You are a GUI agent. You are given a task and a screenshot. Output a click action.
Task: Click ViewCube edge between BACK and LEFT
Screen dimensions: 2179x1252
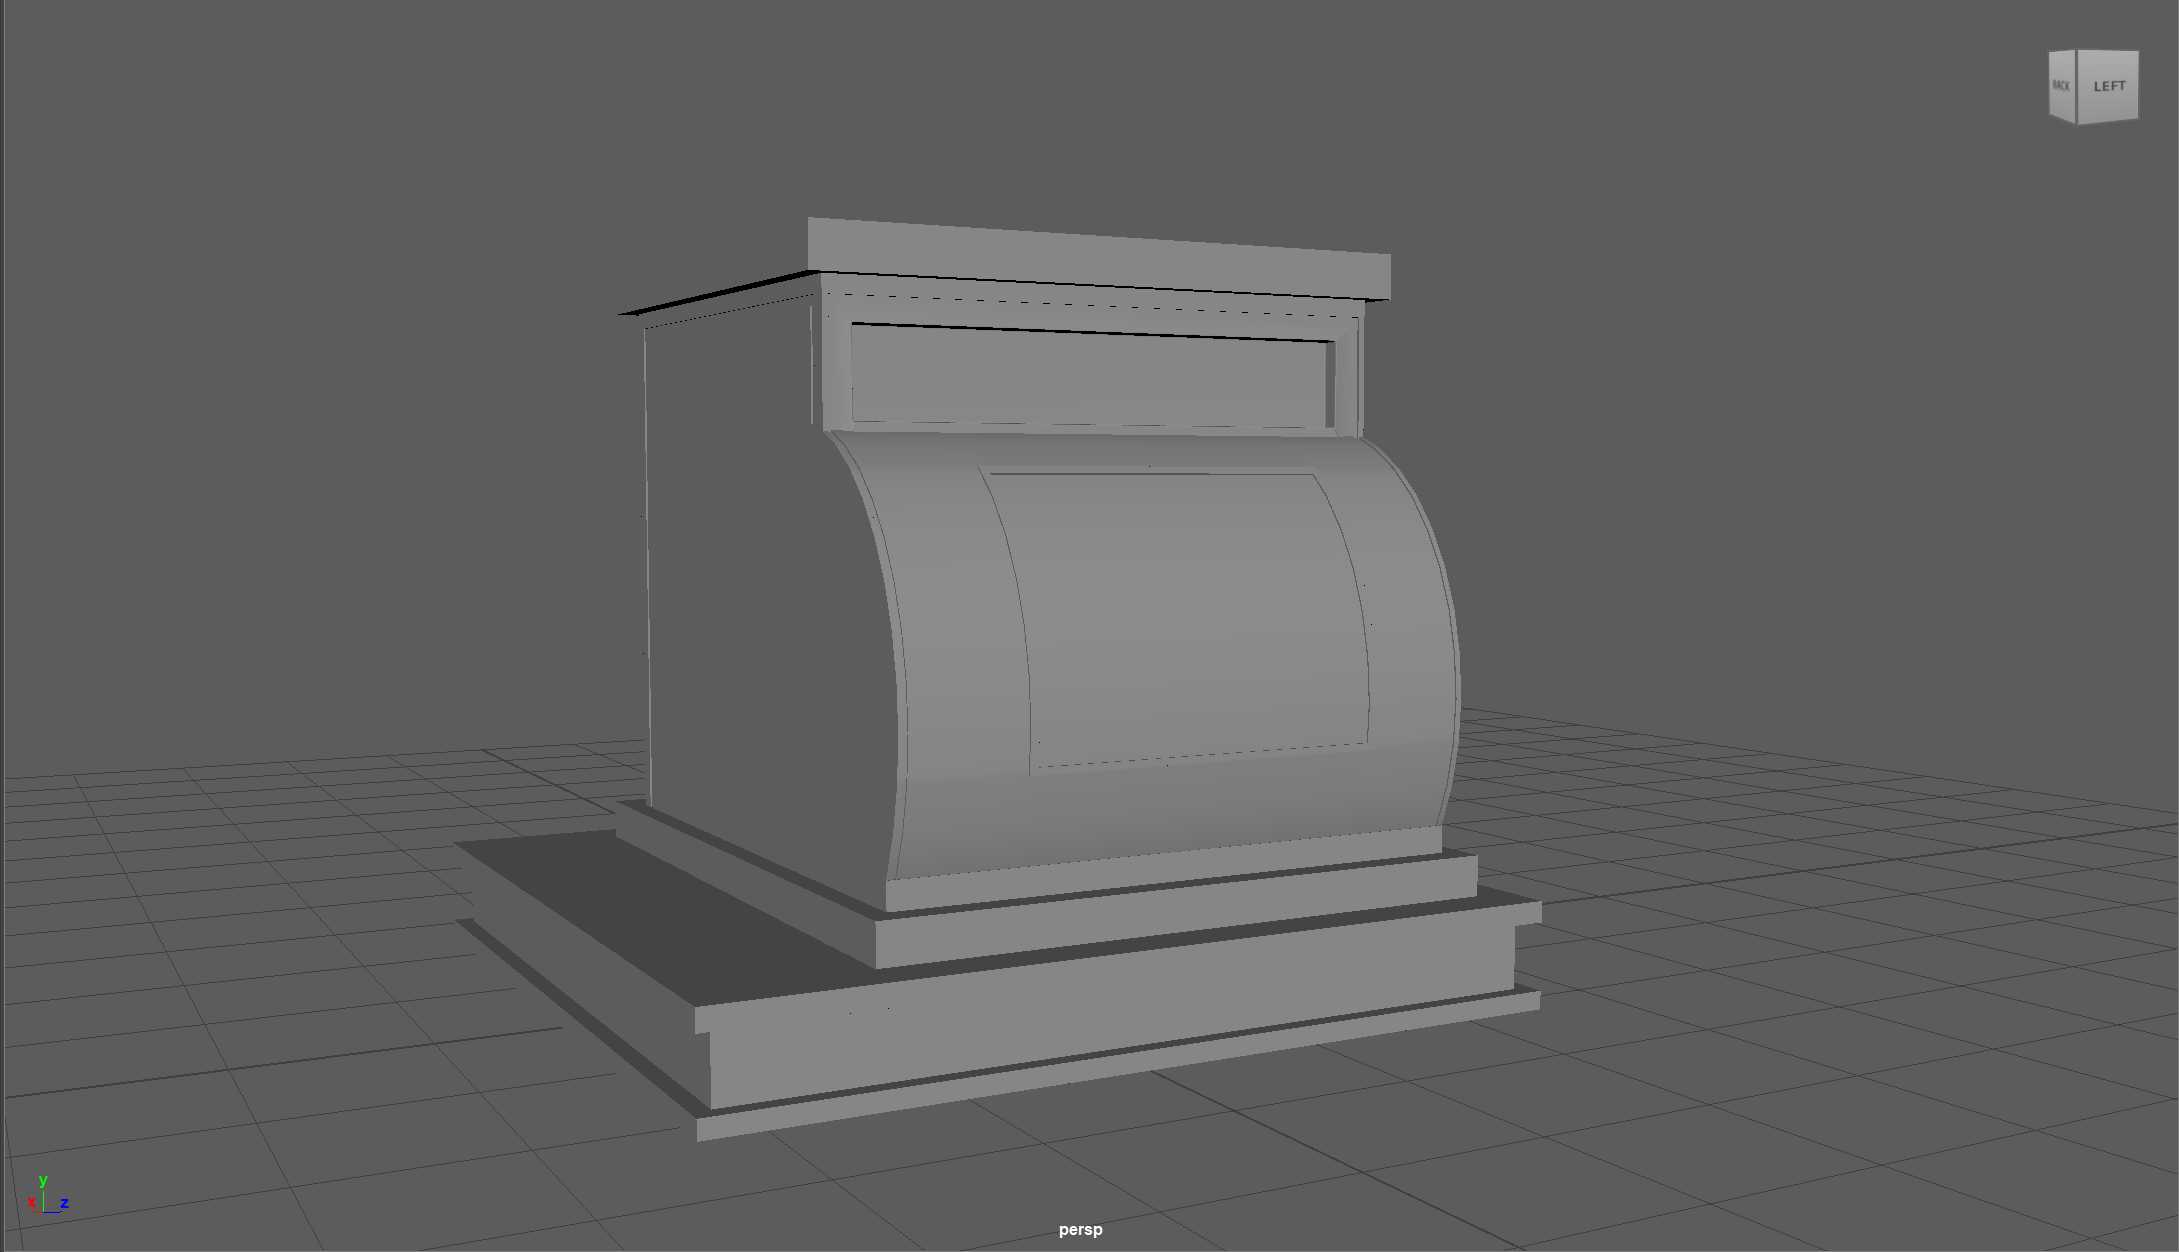pos(2077,87)
